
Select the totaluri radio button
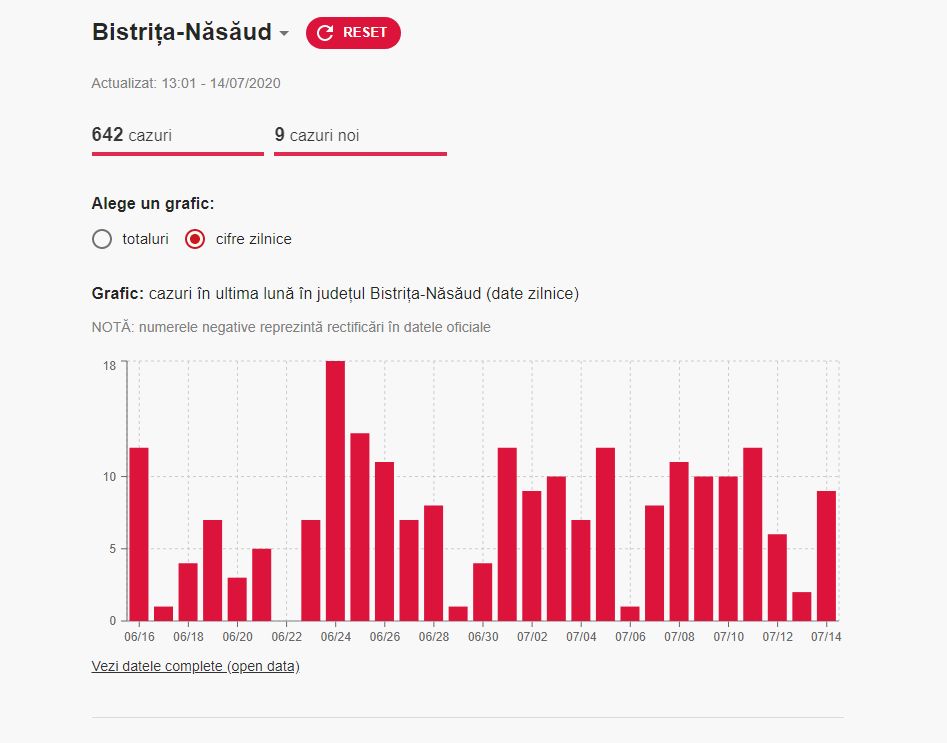pyautogui.click(x=102, y=239)
